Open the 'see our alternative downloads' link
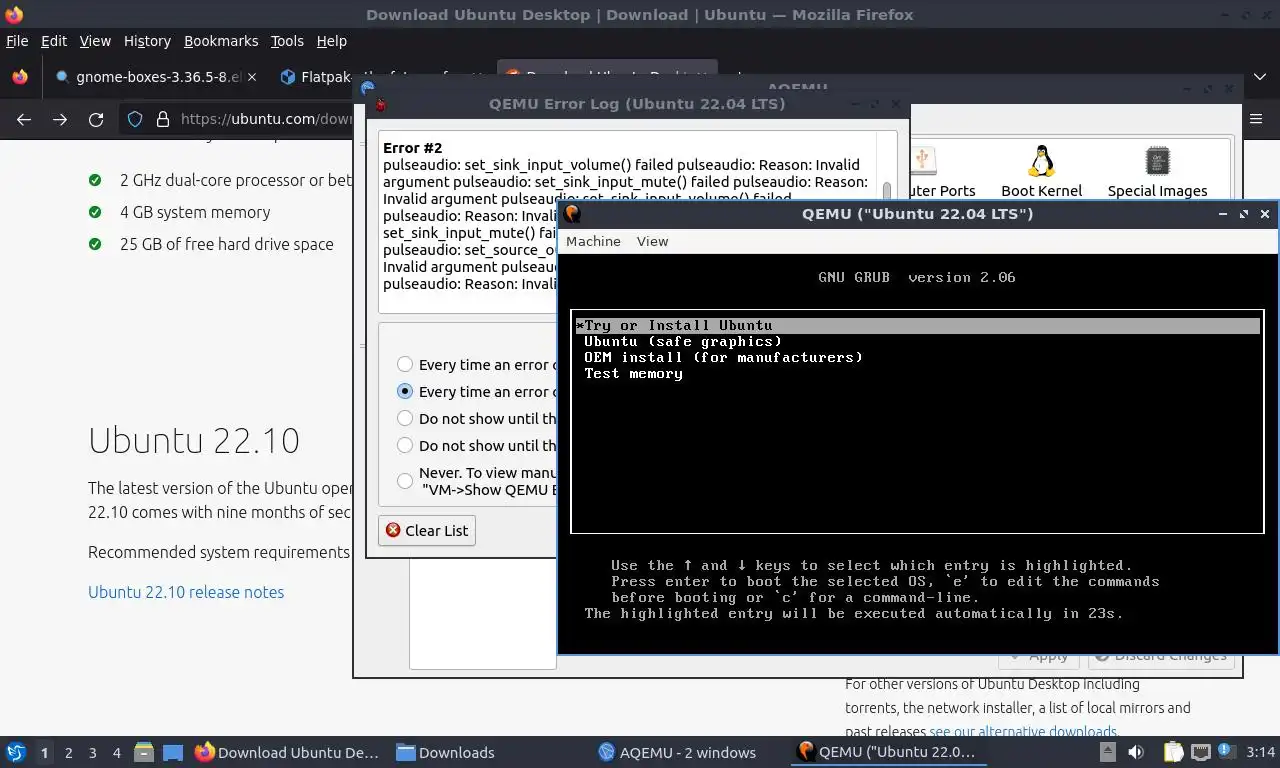 pos(1022,731)
